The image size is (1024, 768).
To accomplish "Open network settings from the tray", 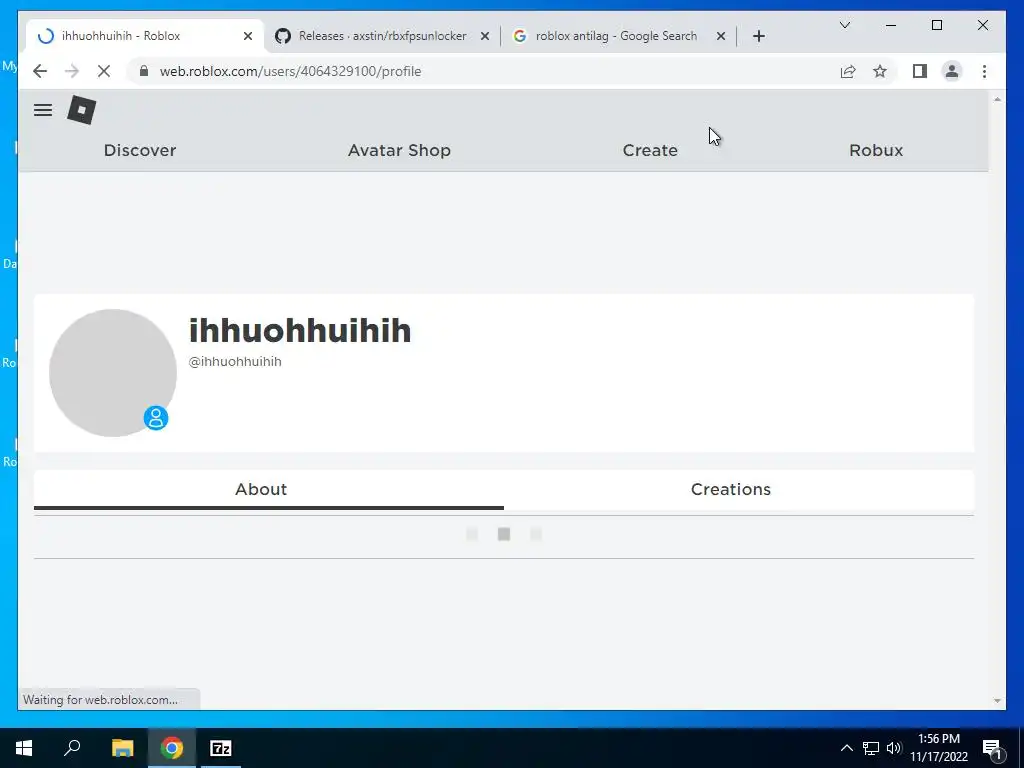I will (x=871, y=748).
